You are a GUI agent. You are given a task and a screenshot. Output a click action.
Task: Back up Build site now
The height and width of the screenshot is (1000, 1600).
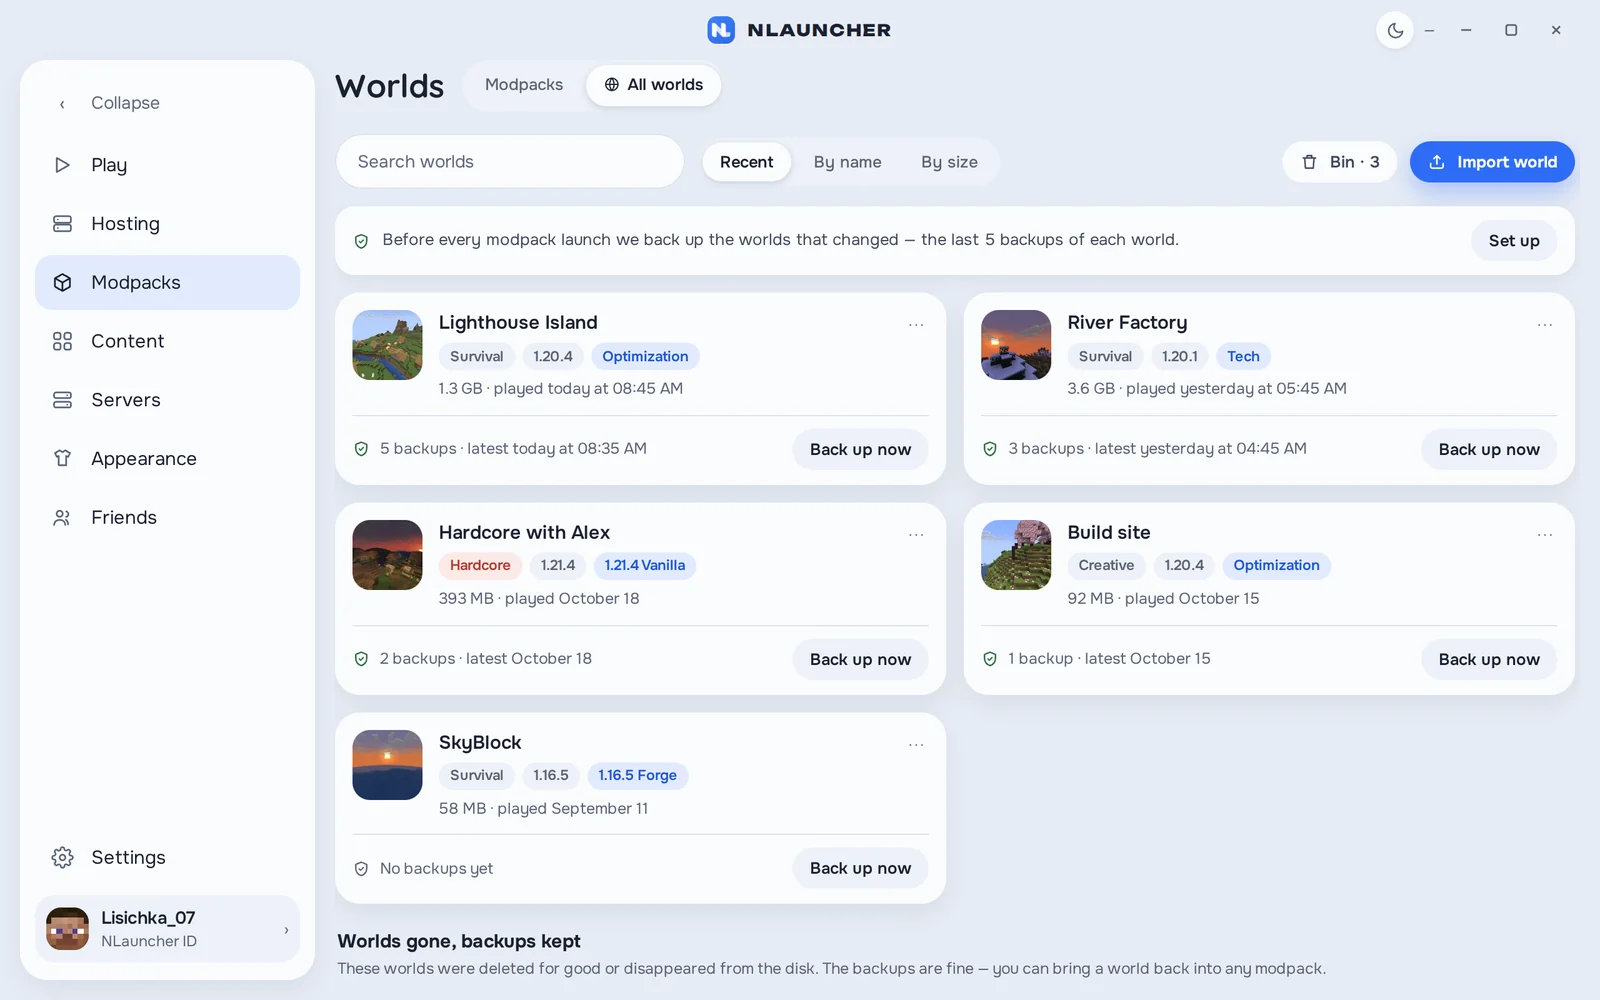tap(1489, 660)
